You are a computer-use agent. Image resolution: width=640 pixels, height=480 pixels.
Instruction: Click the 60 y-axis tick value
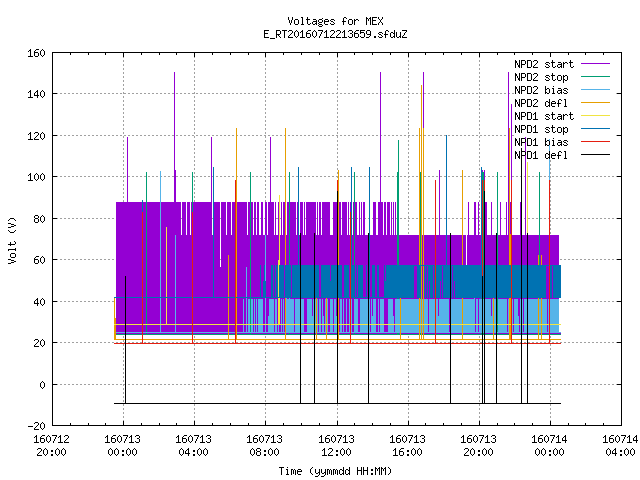(x=39, y=260)
